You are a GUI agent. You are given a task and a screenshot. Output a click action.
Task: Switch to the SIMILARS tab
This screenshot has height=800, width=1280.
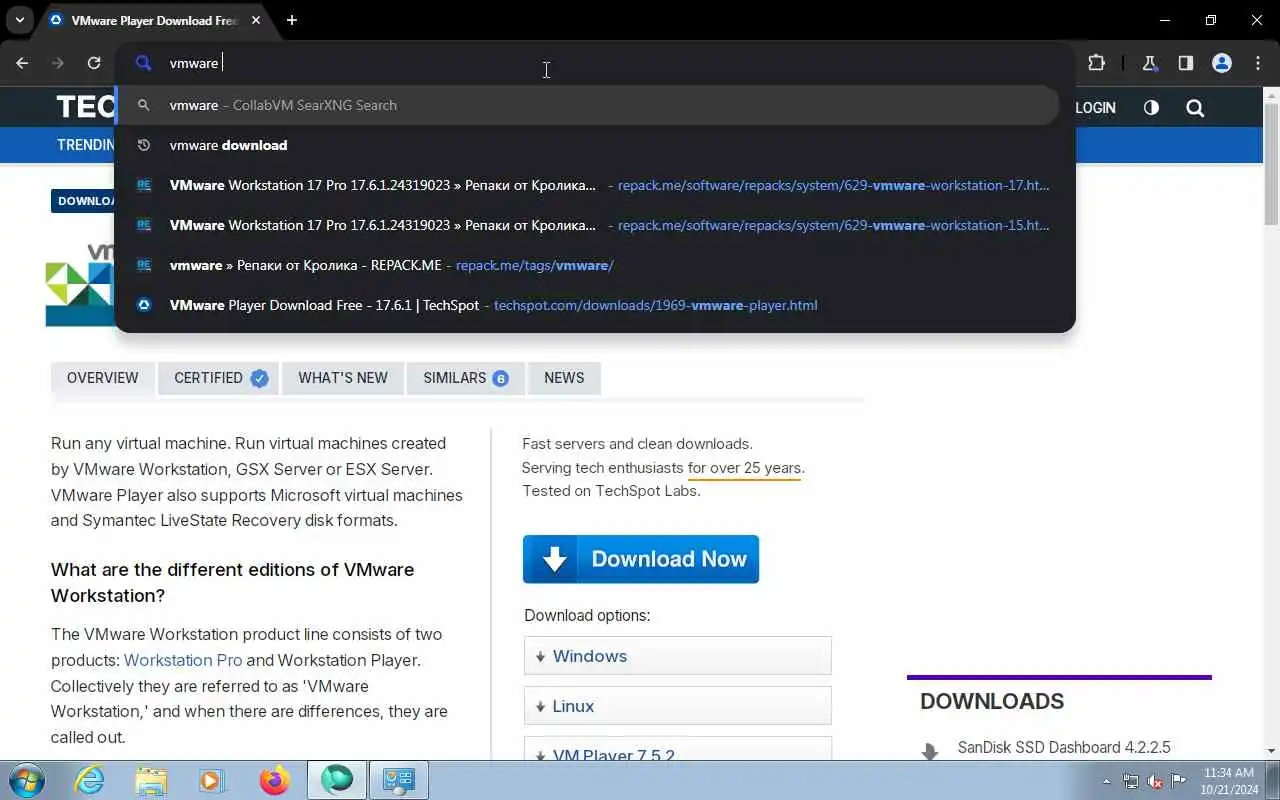[x=466, y=378]
